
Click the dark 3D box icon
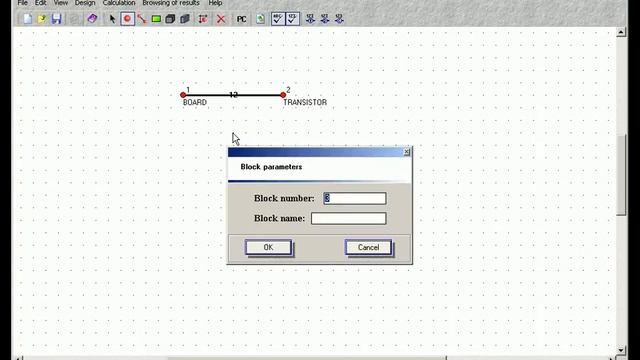(x=170, y=19)
